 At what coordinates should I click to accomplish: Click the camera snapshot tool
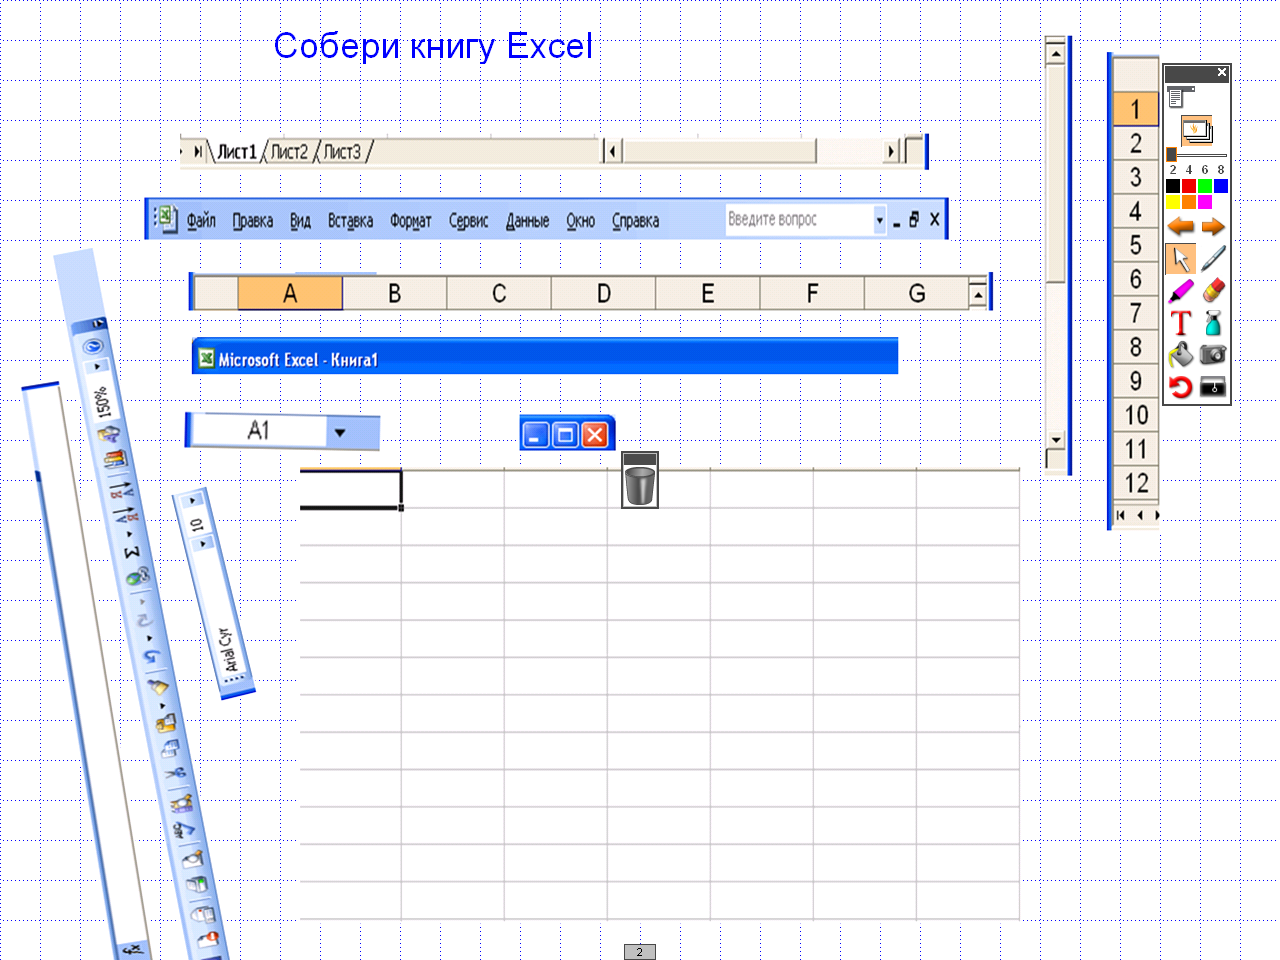(x=1213, y=354)
